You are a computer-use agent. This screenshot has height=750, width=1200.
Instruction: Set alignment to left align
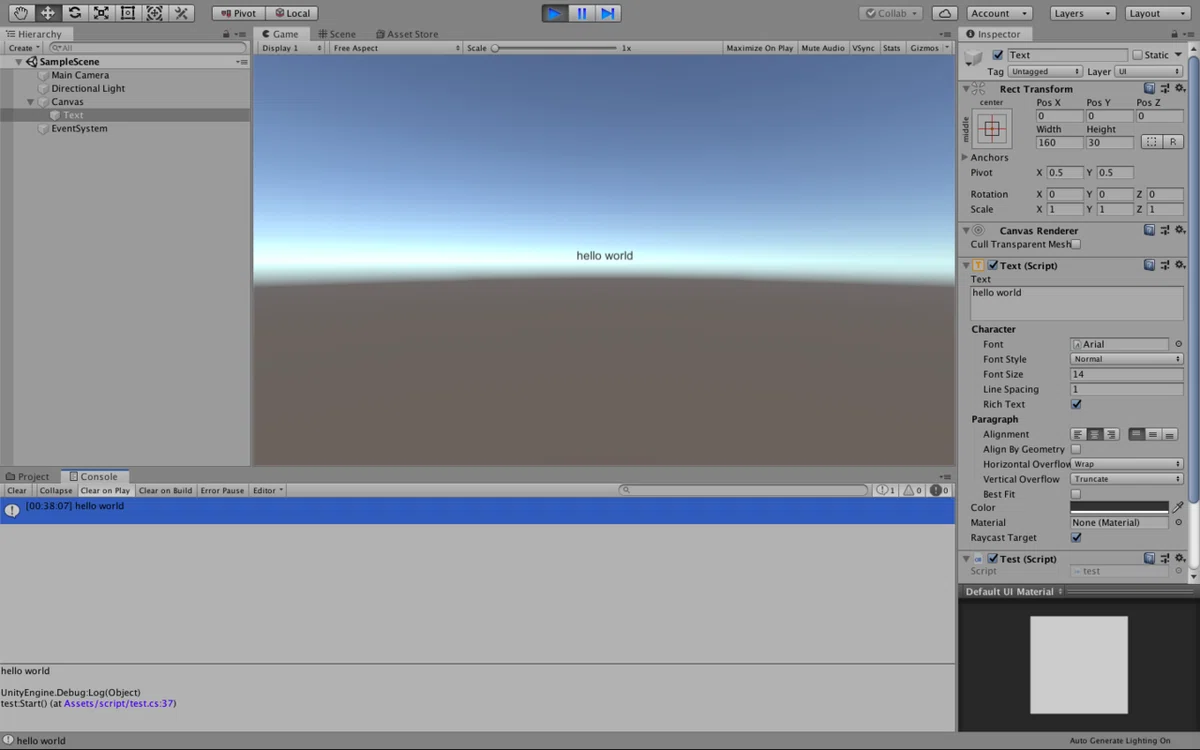[x=1078, y=434]
